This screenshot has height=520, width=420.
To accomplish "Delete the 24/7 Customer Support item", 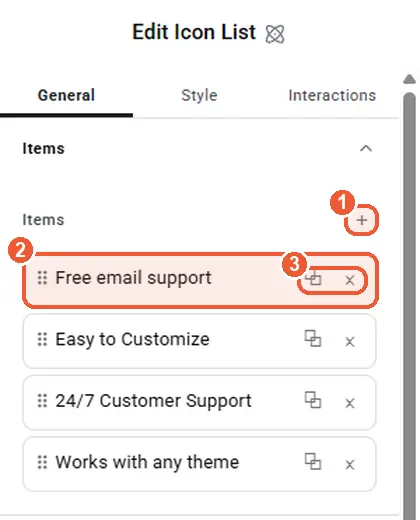I will click(x=350, y=403).
